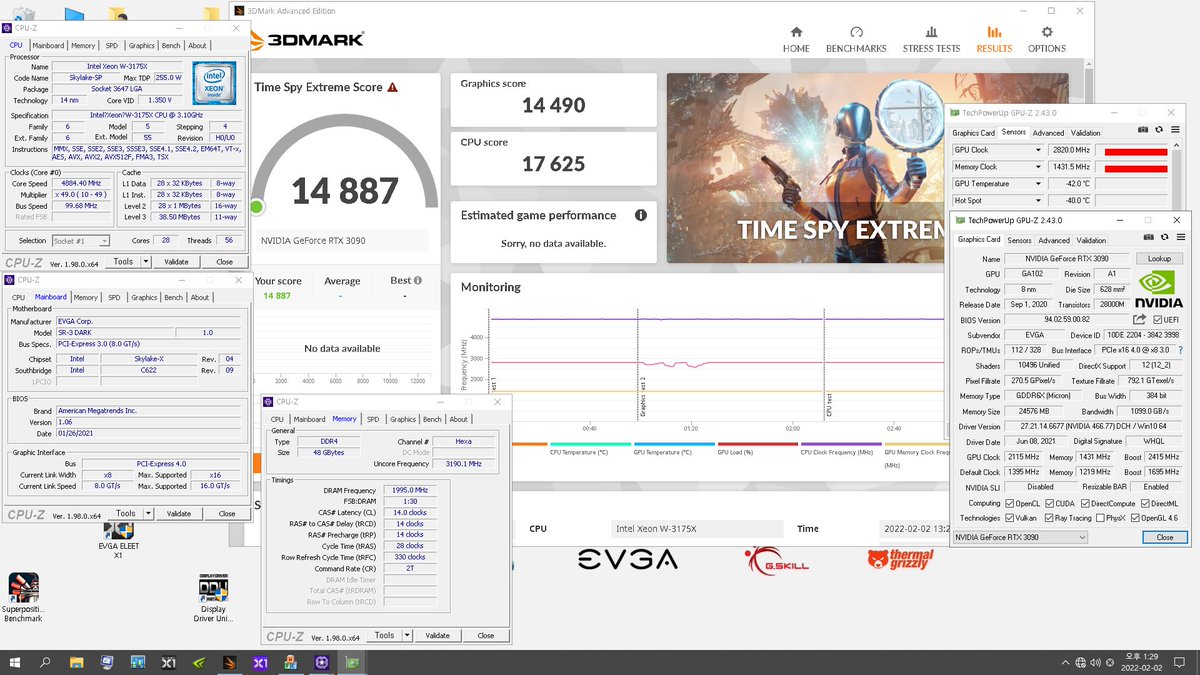Open Validation tab in GPU-Z Sensors window

[1086, 132]
